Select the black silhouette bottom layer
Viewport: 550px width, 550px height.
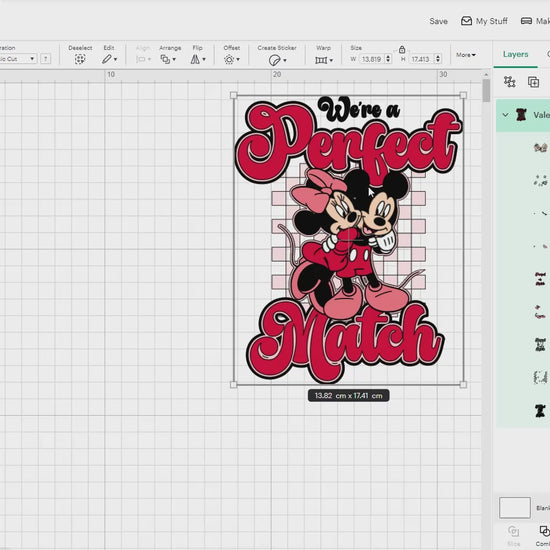click(x=541, y=410)
